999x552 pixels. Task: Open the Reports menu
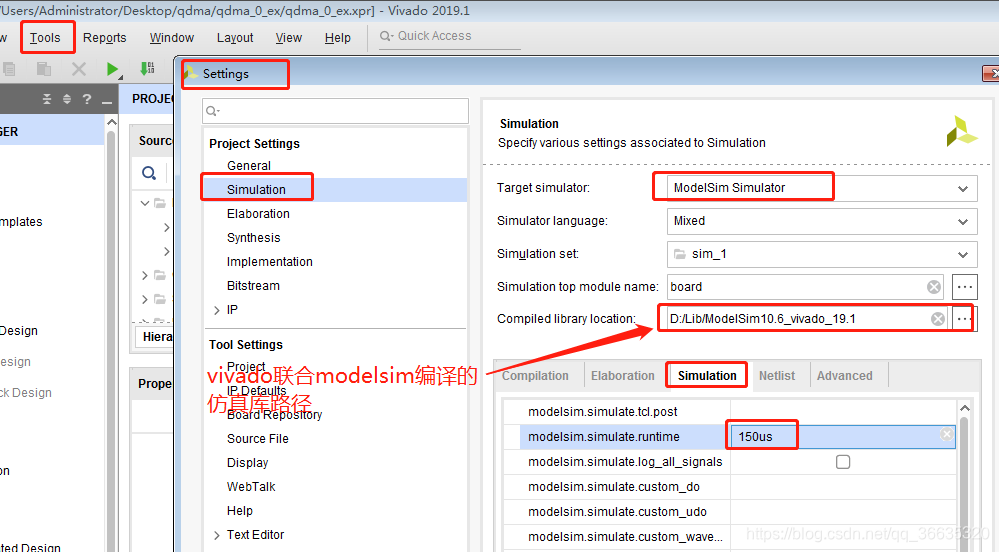coord(104,38)
